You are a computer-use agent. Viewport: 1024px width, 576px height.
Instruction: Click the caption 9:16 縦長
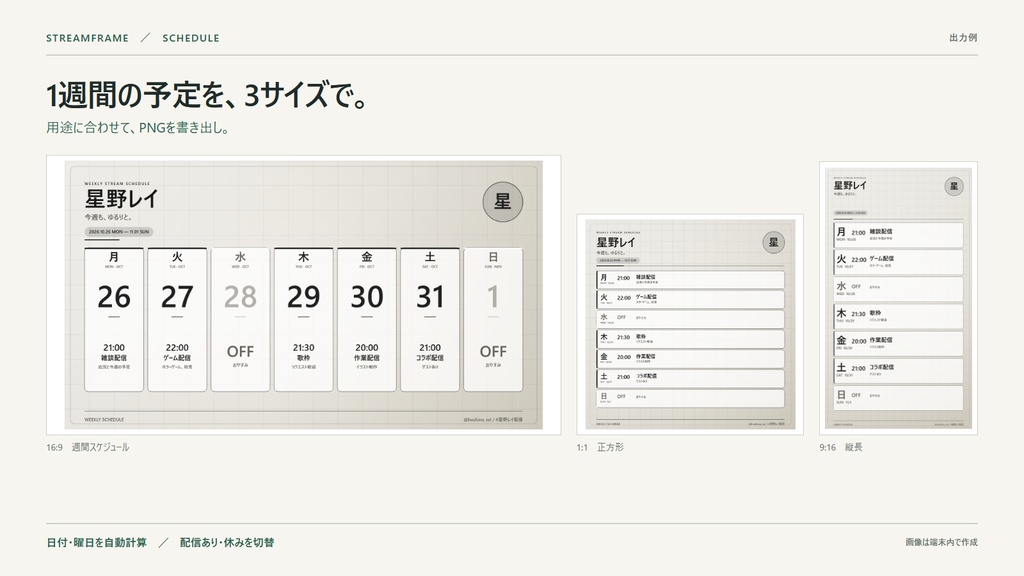coord(841,447)
